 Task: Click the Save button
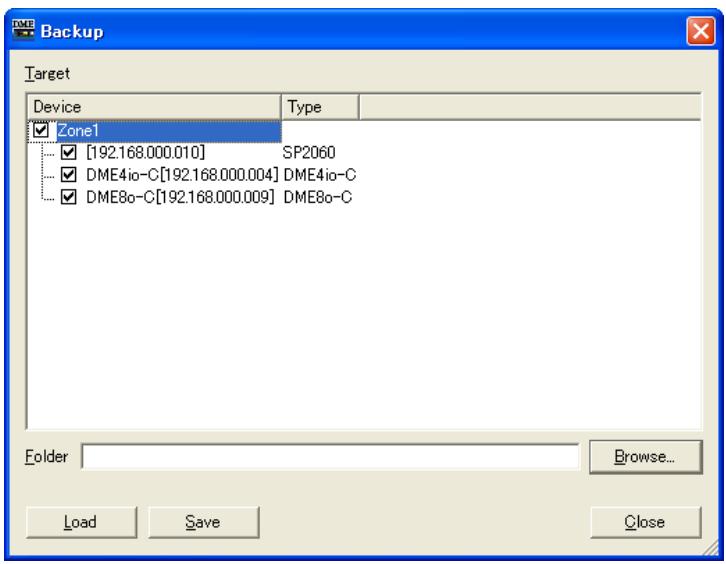[x=204, y=522]
